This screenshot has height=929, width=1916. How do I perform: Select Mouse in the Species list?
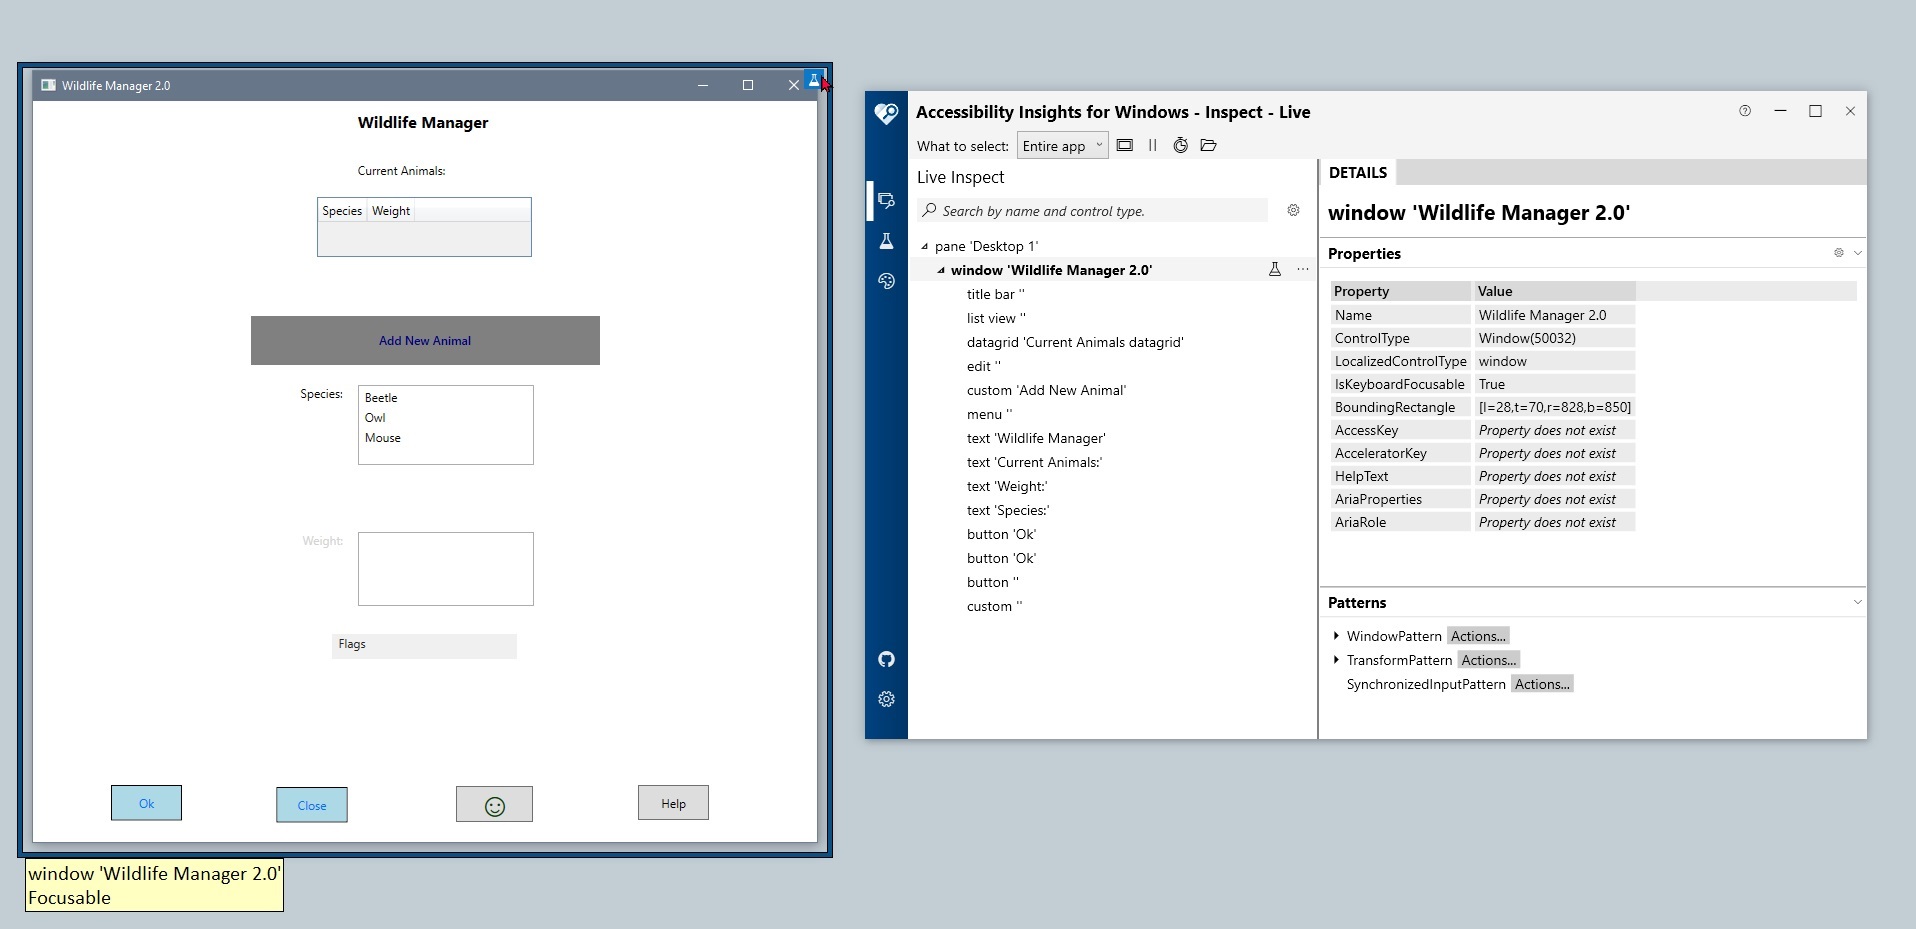coord(383,438)
